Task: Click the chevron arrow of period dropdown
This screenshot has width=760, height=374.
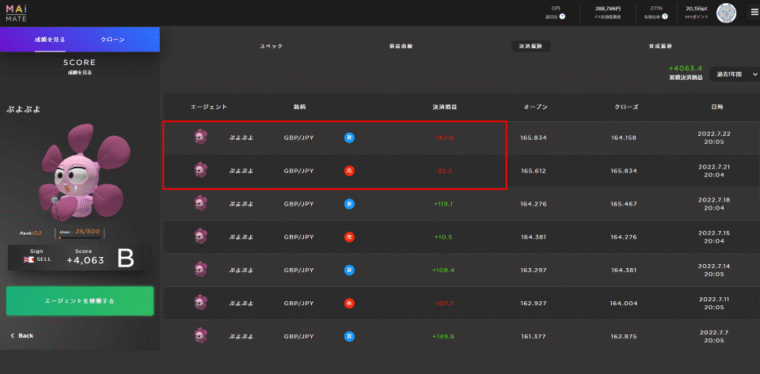Action: 754,74
